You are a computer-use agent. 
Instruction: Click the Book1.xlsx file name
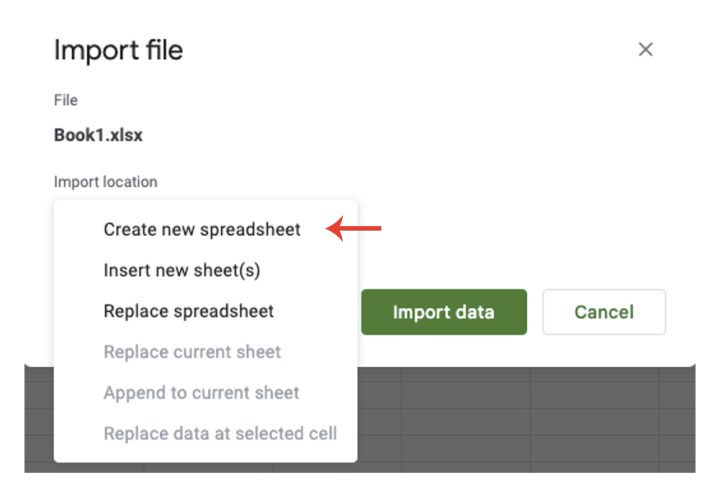click(98, 135)
